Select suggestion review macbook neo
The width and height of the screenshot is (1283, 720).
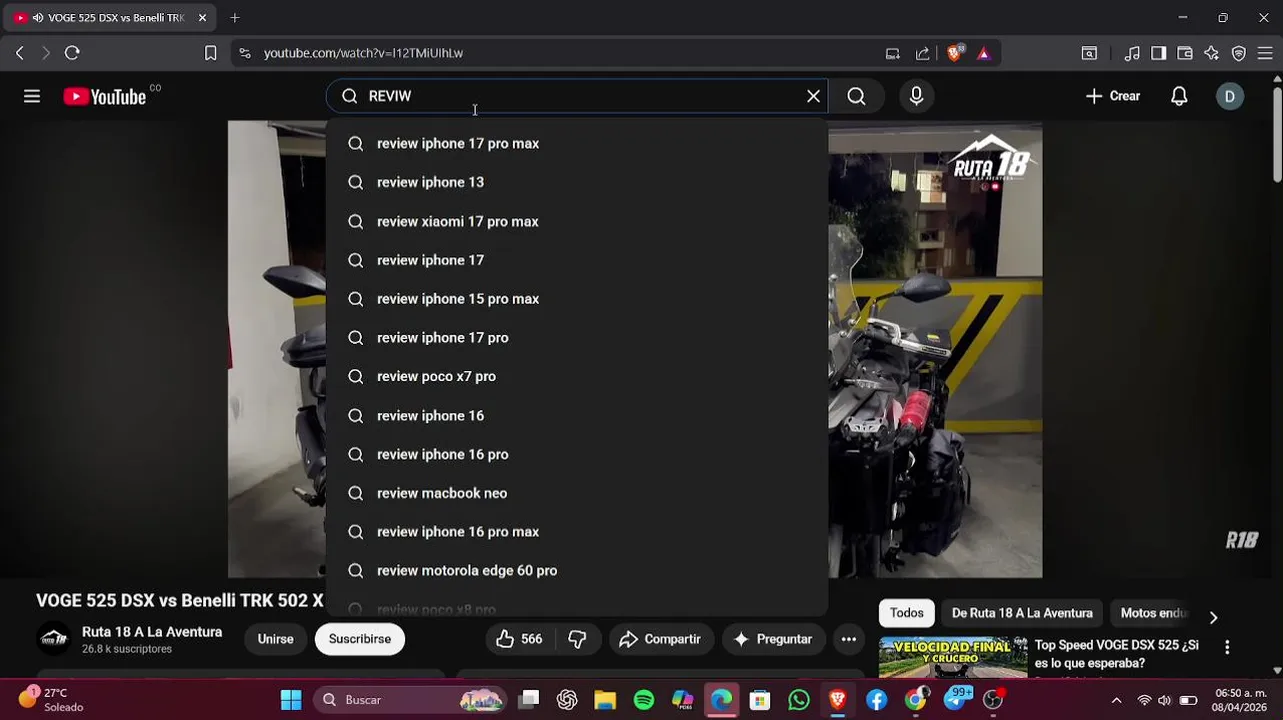(577, 493)
